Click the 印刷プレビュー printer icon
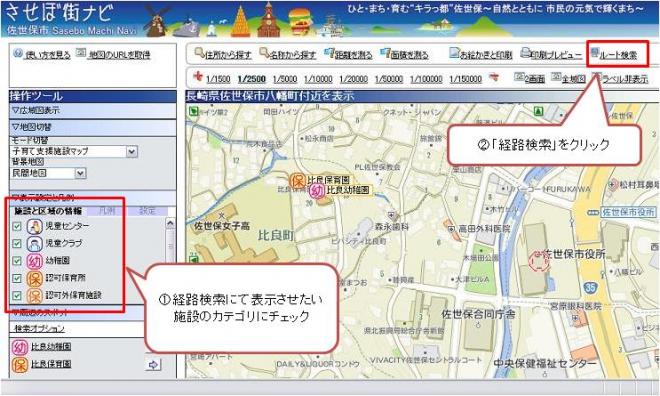This screenshot has width=660, height=396. [x=525, y=53]
